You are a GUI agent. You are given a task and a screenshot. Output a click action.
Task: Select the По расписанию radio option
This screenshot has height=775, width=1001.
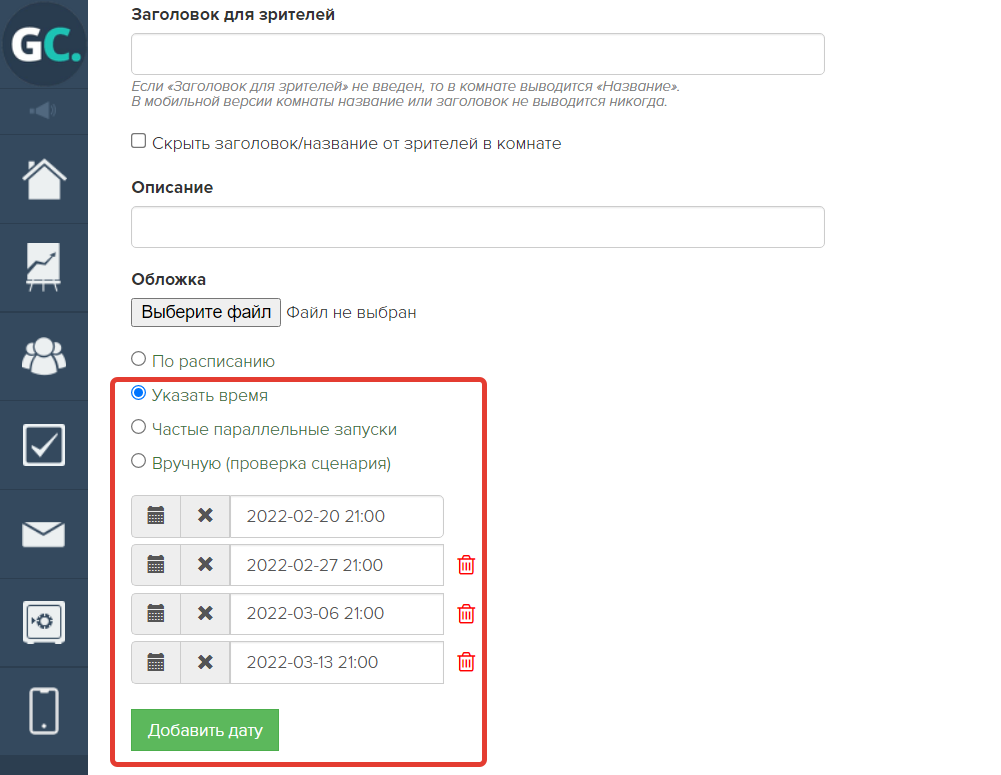(x=139, y=359)
